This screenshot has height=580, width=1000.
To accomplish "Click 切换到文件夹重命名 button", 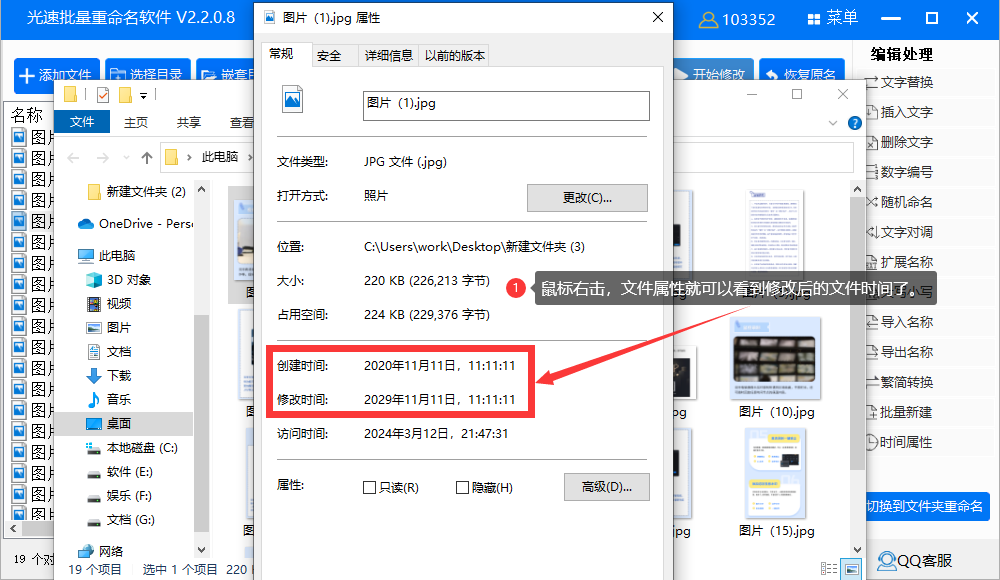I will point(927,507).
